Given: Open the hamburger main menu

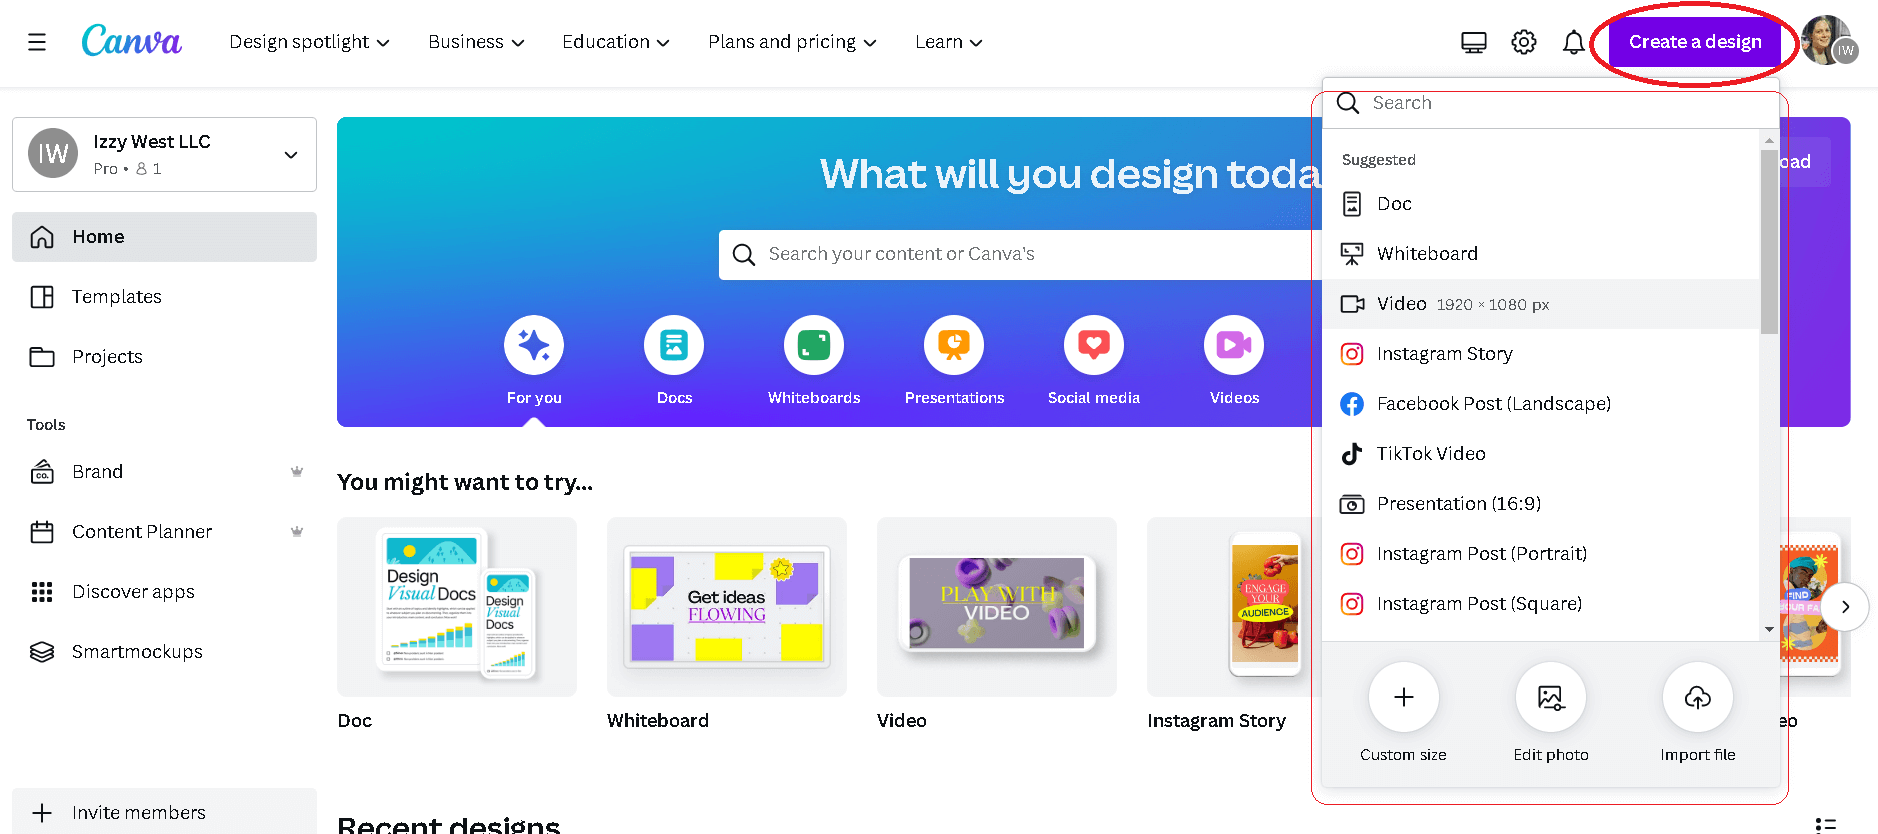Looking at the screenshot, I should click(x=37, y=42).
